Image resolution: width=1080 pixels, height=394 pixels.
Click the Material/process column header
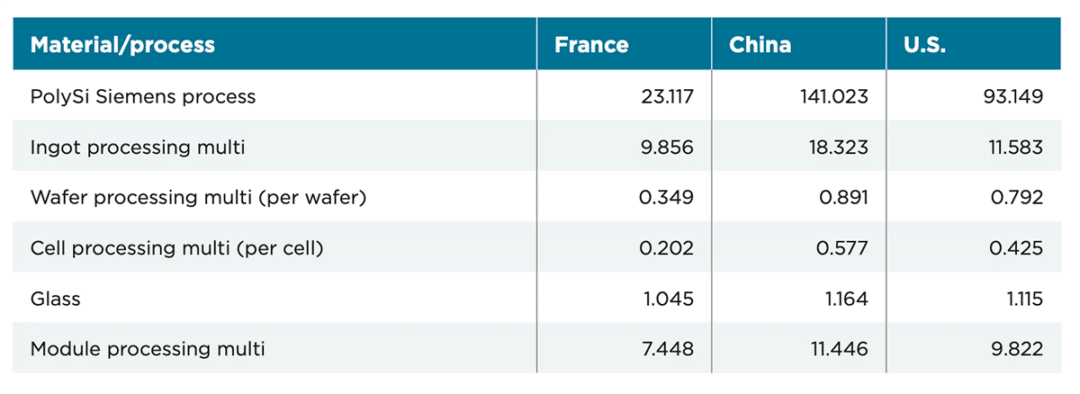(123, 45)
